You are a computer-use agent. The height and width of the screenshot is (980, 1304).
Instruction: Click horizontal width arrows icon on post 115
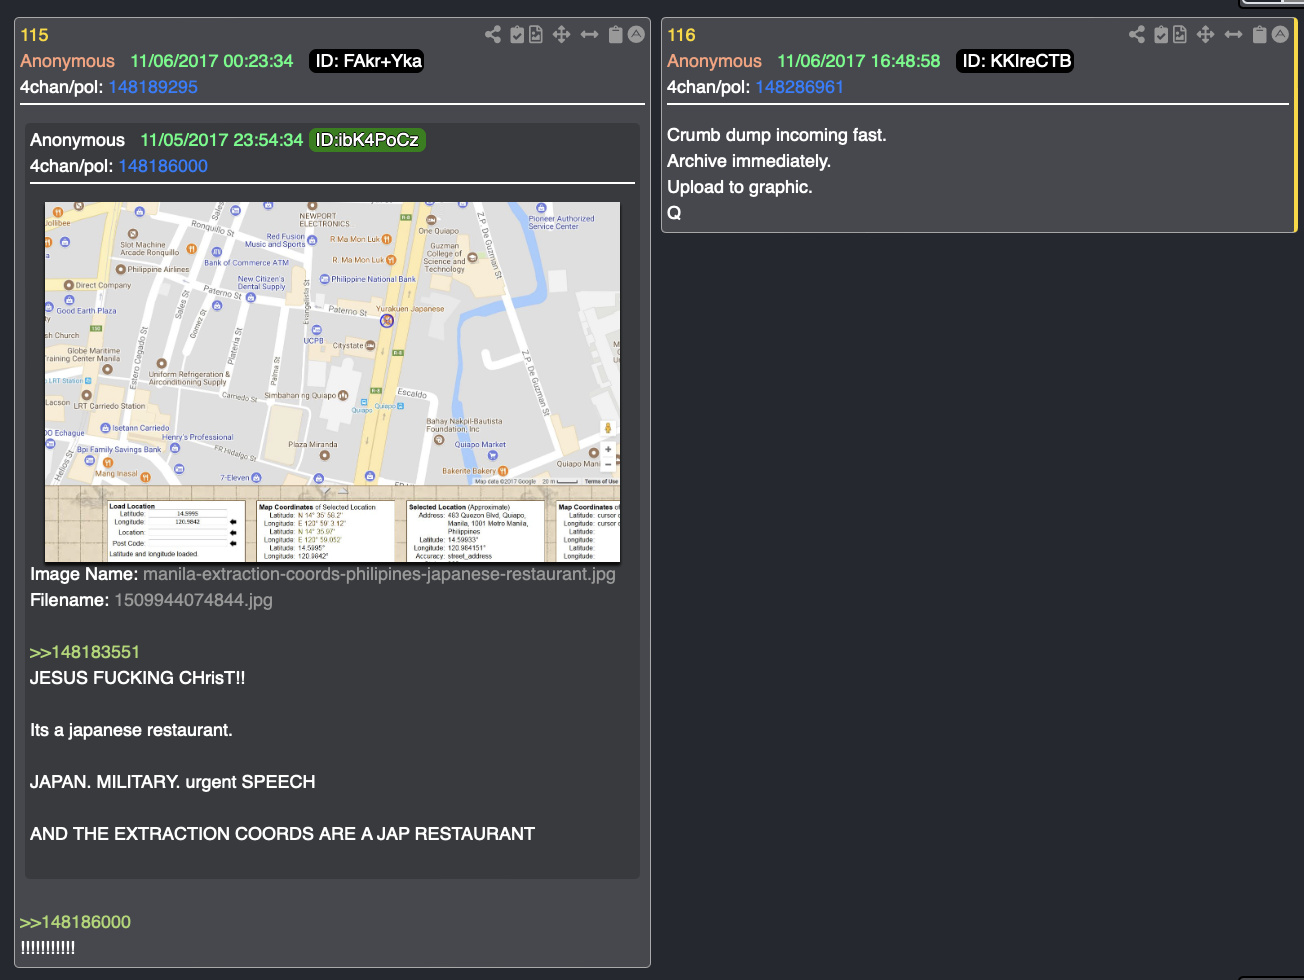pos(590,35)
